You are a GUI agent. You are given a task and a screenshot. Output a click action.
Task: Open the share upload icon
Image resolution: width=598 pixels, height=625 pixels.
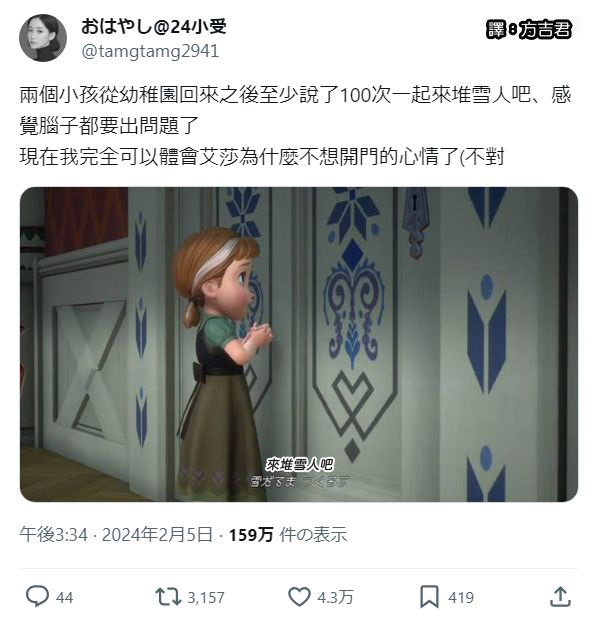560,596
